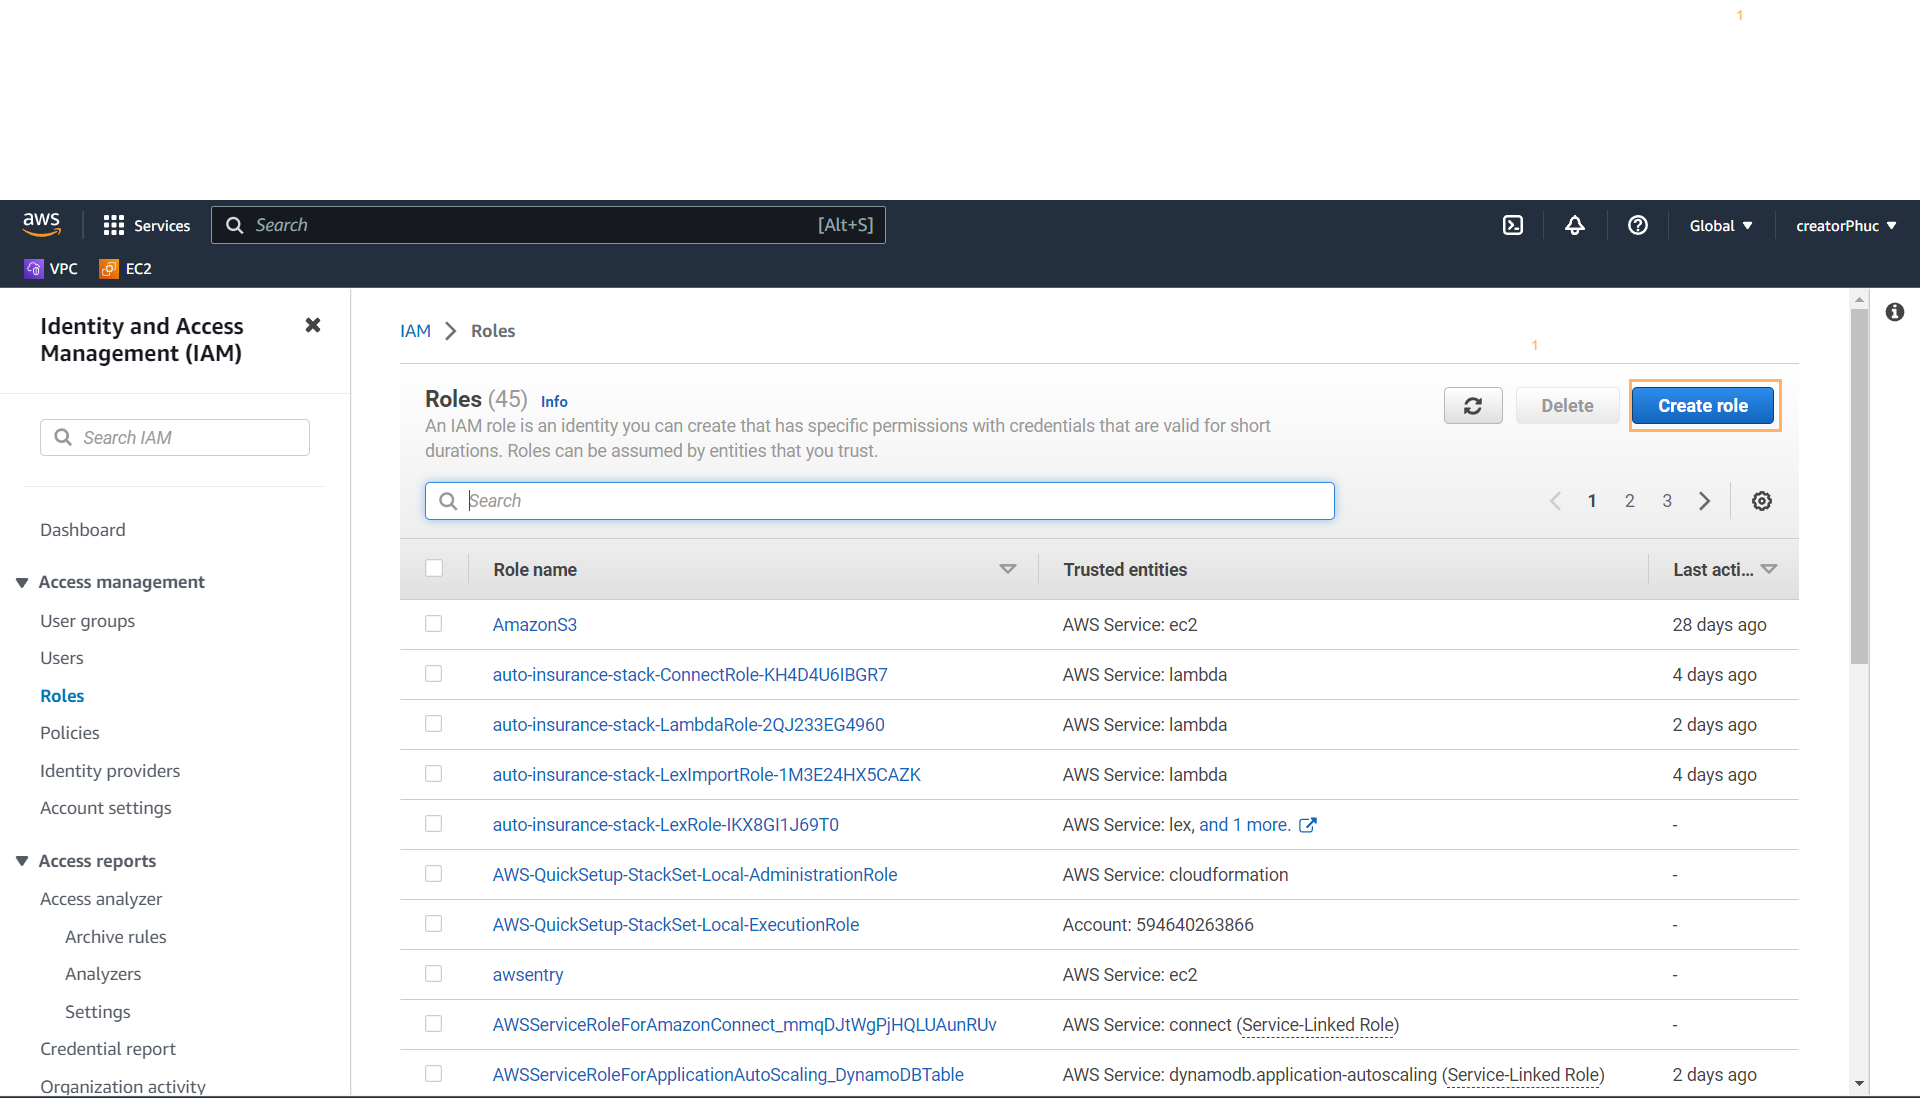The width and height of the screenshot is (1920, 1098).
Task: Click the vertical page scrollbar
Action: [x=1859, y=486]
